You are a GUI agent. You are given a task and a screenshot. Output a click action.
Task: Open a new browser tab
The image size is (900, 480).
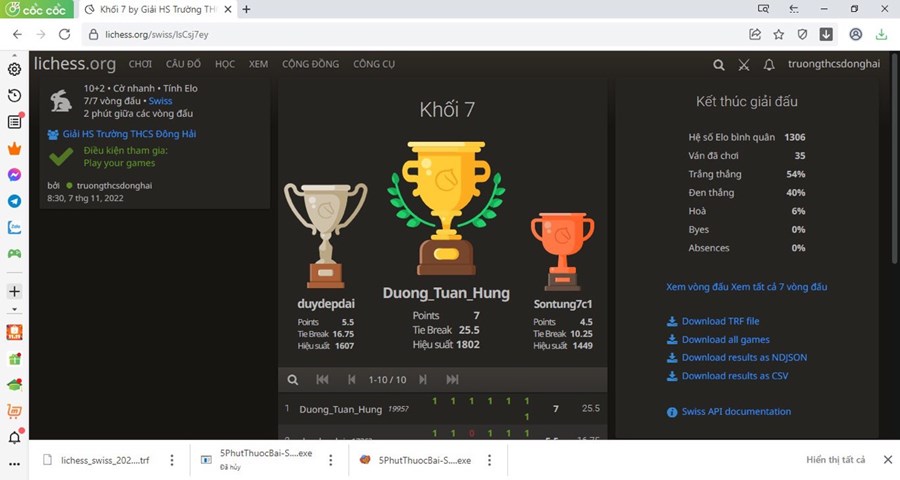[x=247, y=9]
